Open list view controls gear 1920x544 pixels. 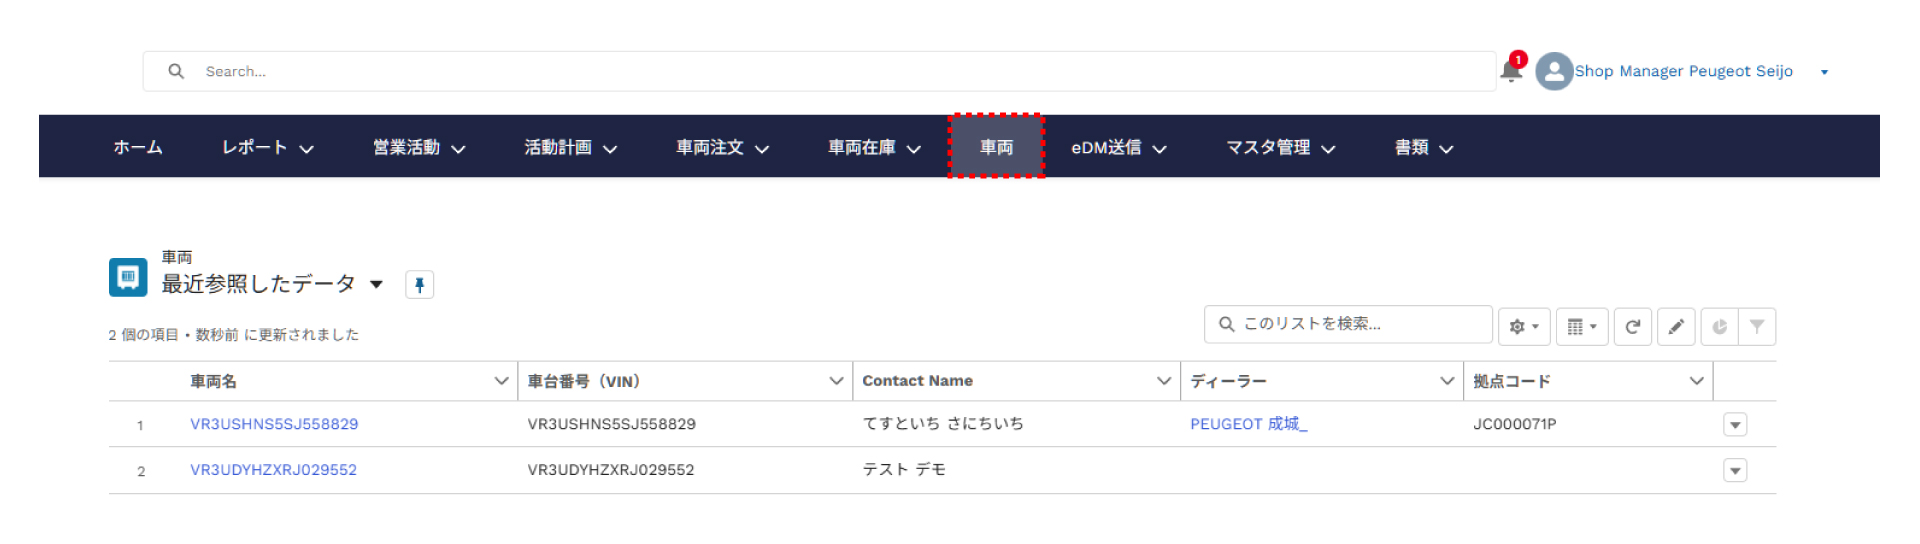click(1524, 327)
